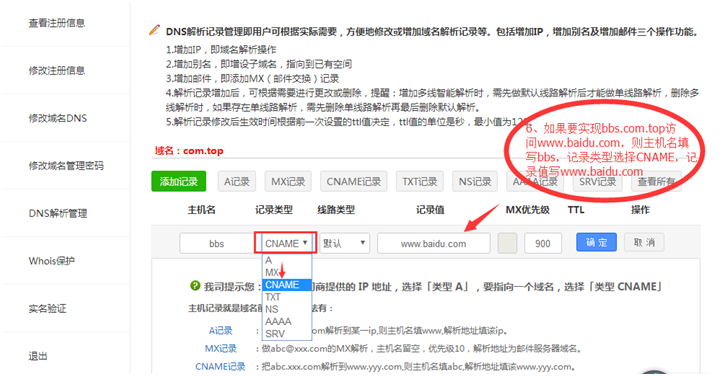Screen dimensions: 722x376
Task: Click the record value field www.baidu.com
Action: 434,243
